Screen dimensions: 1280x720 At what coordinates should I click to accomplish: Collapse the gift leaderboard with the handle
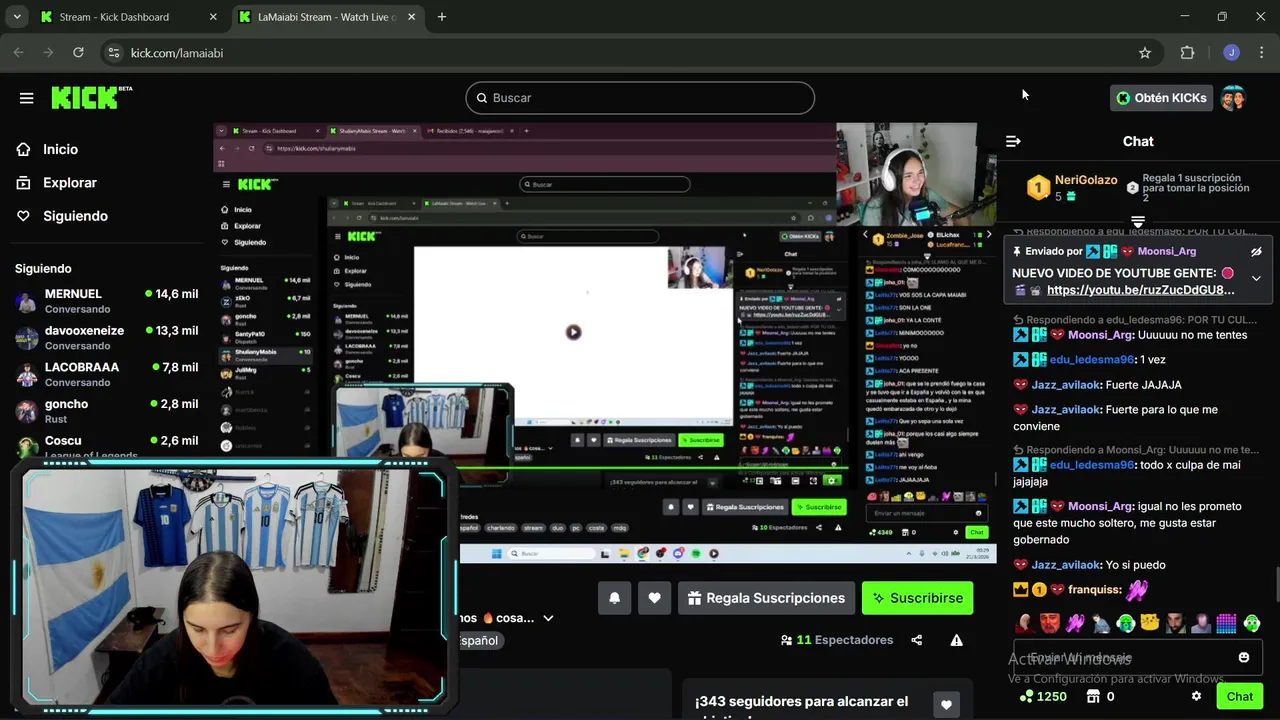click(x=1138, y=221)
